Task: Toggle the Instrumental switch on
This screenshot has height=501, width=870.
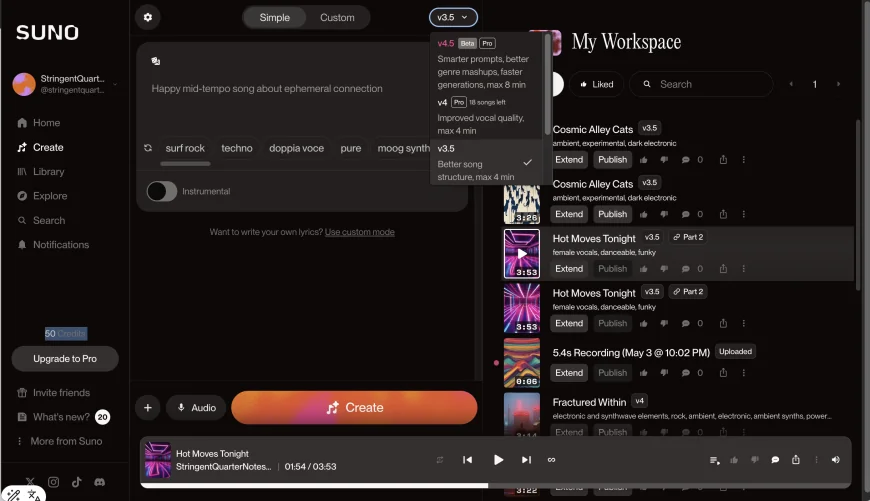Action: (x=161, y=191)
